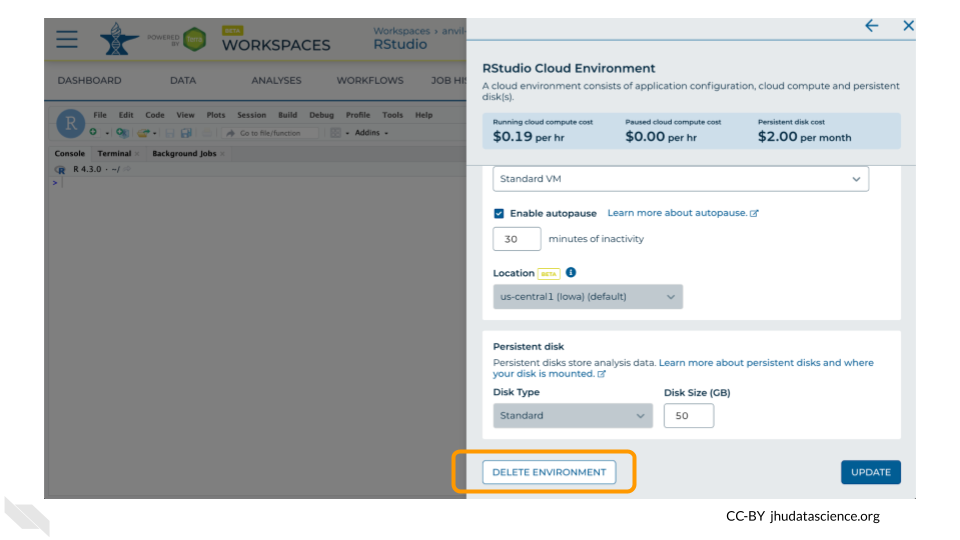Click the save file icon
The height and width of the screenshot is (540, 960).
click(x=170, y=133)
